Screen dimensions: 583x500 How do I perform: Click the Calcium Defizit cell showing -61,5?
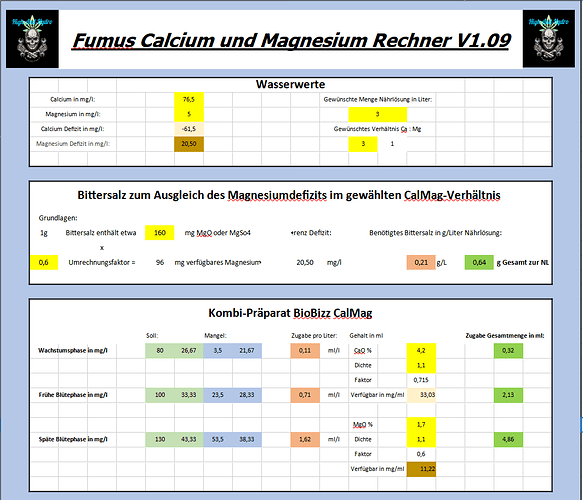pyautogui.click(x=189, y=129)
